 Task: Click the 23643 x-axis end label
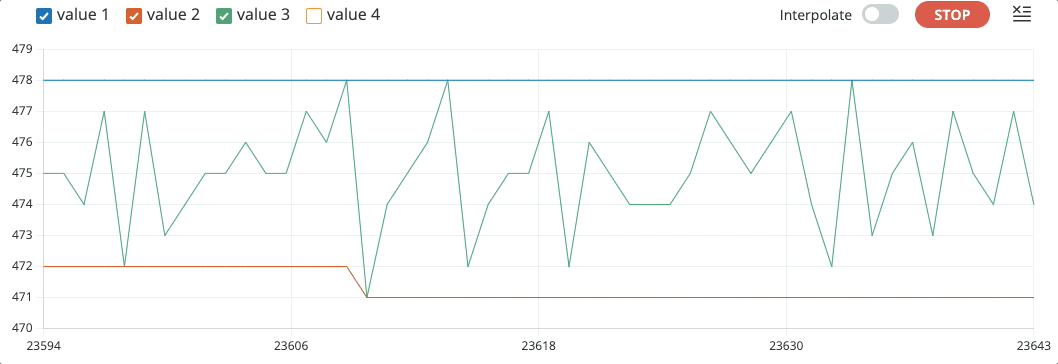point(1034,346)
